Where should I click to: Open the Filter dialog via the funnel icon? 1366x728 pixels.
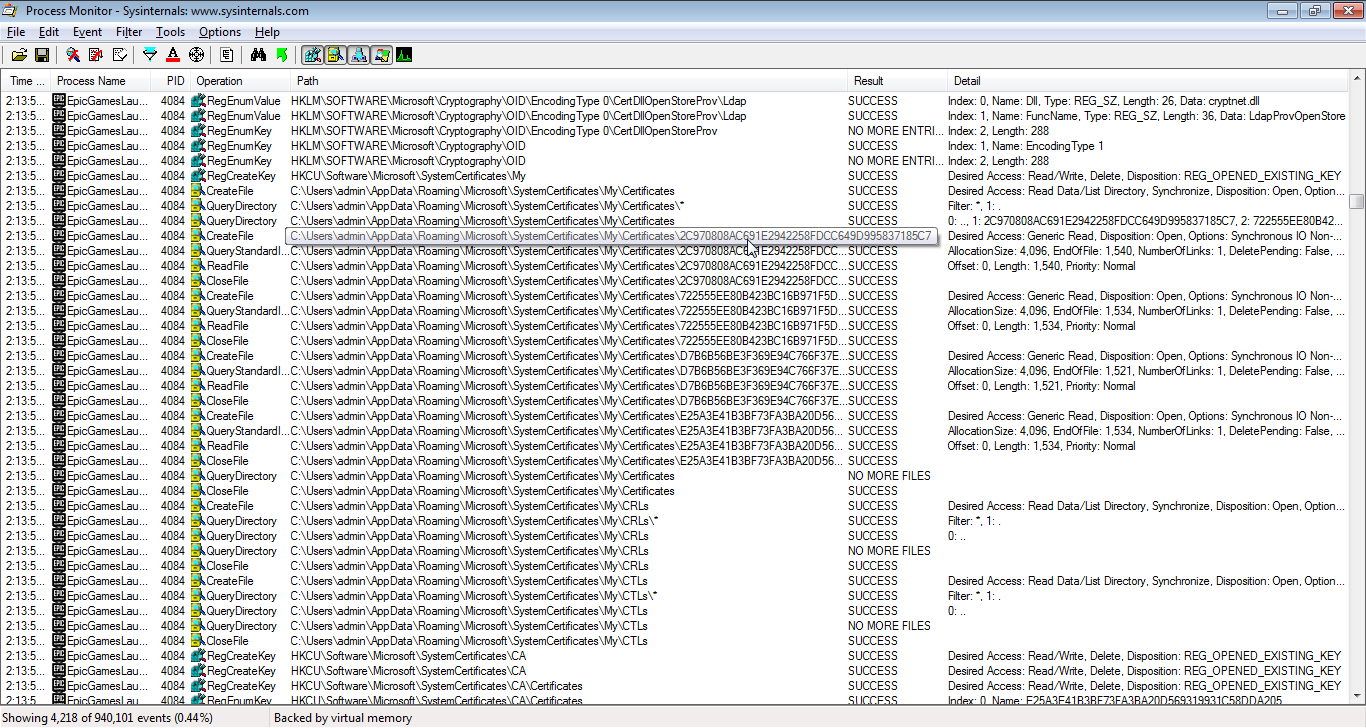[x=150, y=55]
